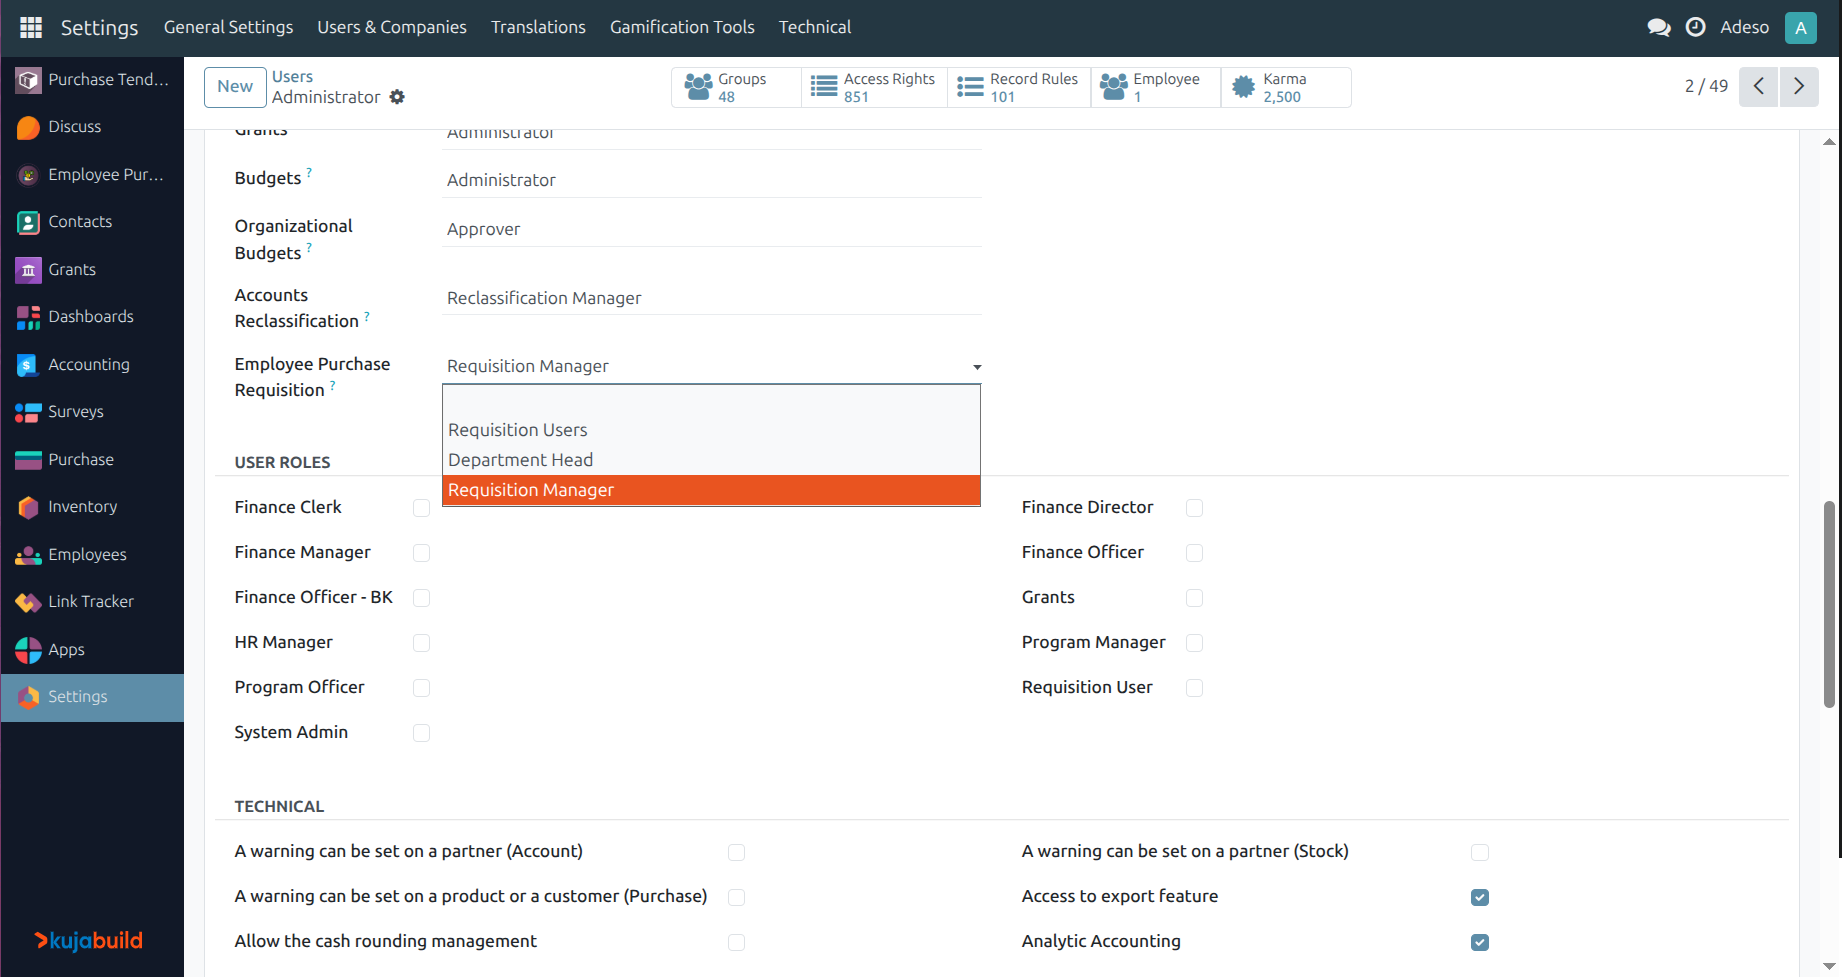Click the New button
Screen dimensions: 1842x977
235,87
